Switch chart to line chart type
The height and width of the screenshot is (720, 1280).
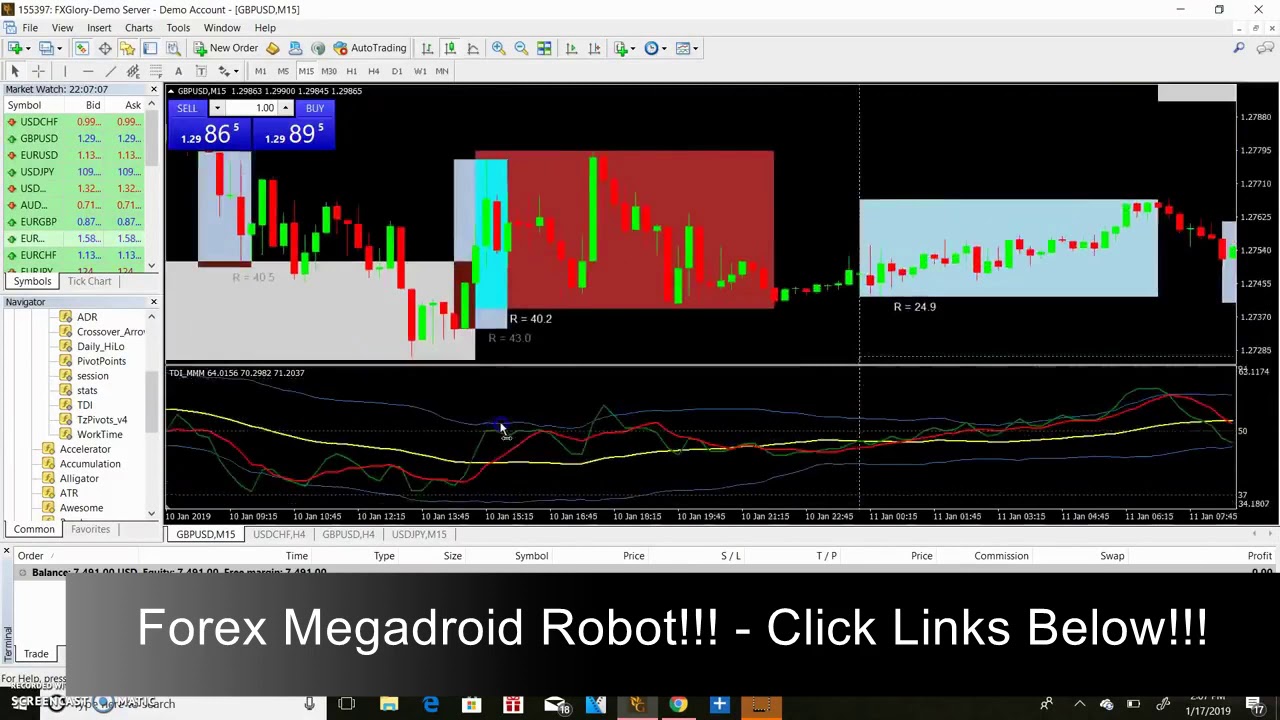pyautogui.click(x=473, y=48)
